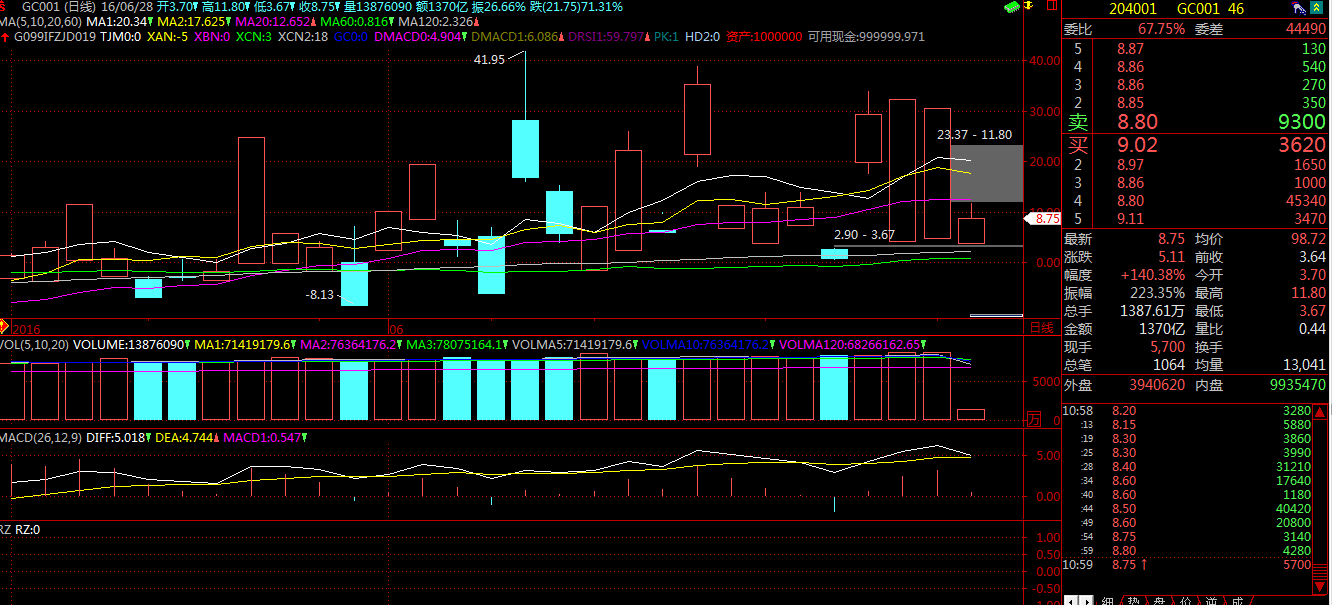The image size is (1332, 605).
Task: Click the 资产:1000000 label
Action: click(x=763, y=37)
